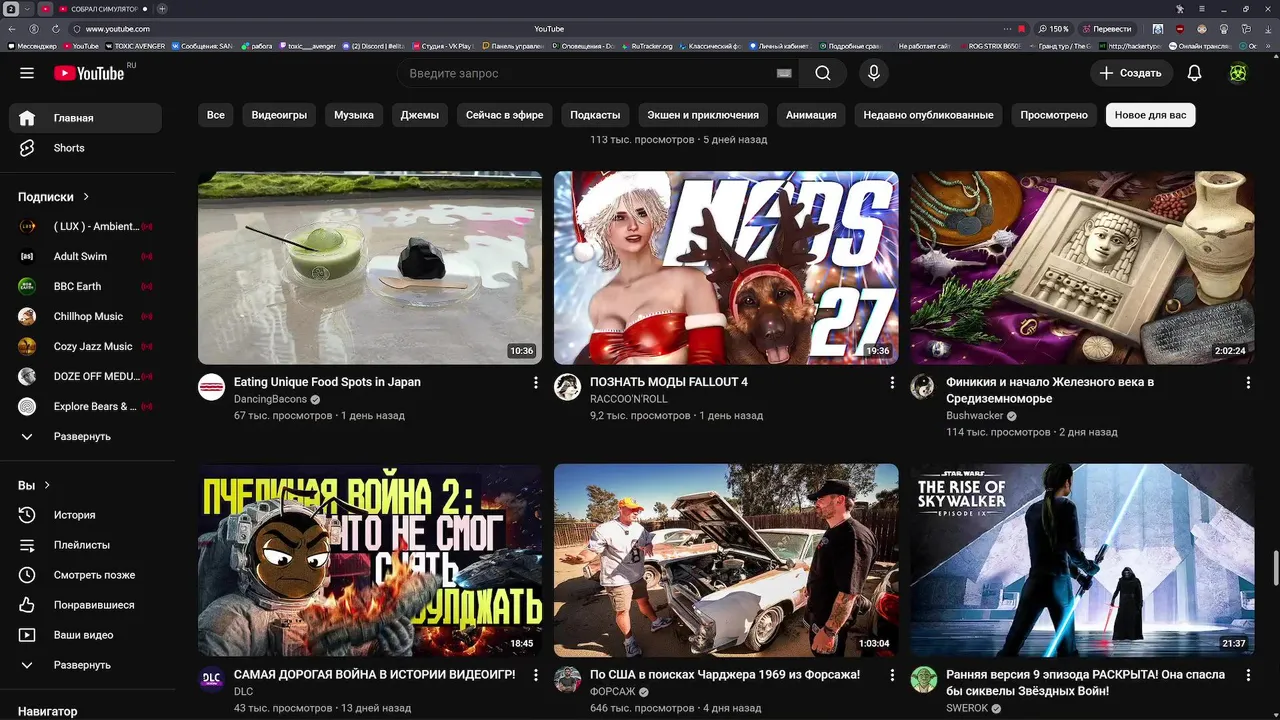Open the on-screen keyboard in search box
This screenshot has height=720, width=1280.
784,73
